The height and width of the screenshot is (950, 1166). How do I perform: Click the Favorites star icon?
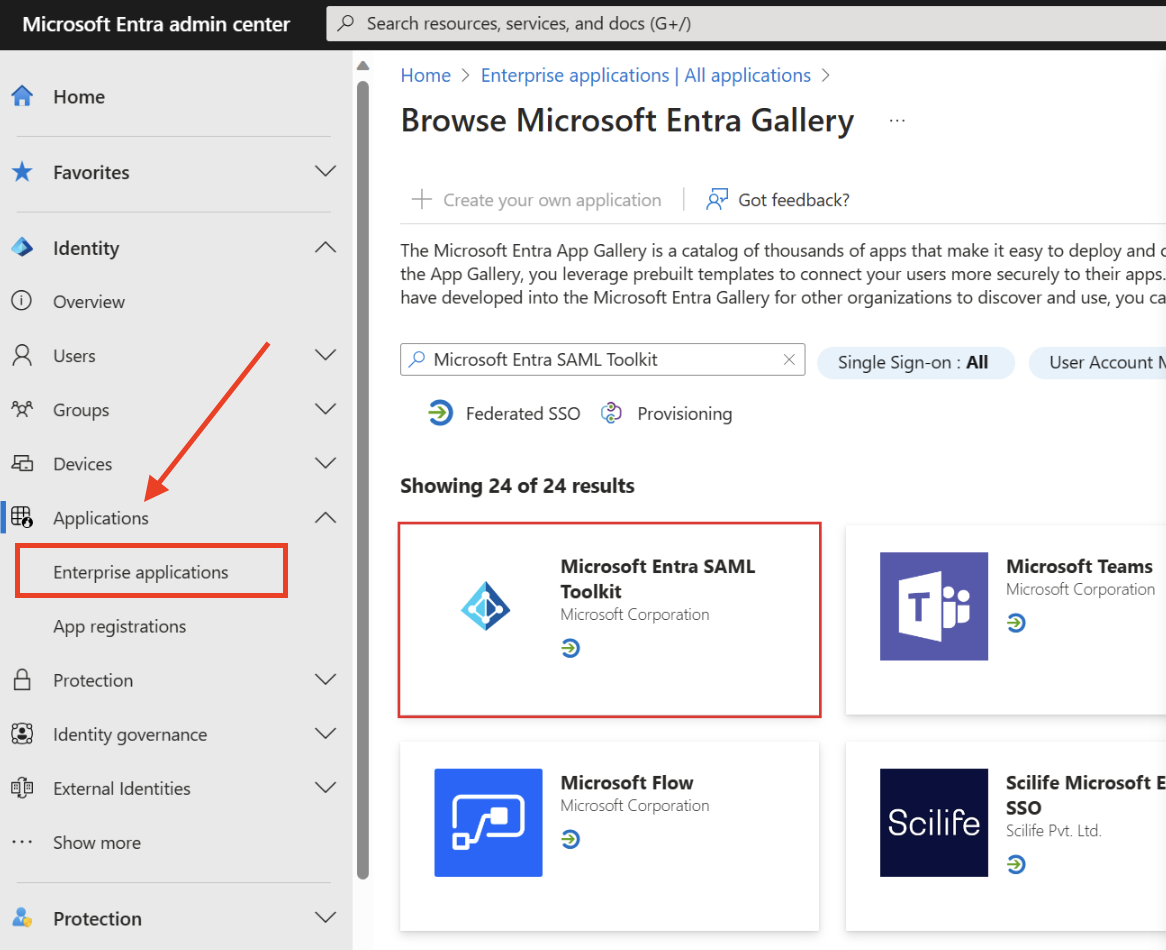(22, 172)
